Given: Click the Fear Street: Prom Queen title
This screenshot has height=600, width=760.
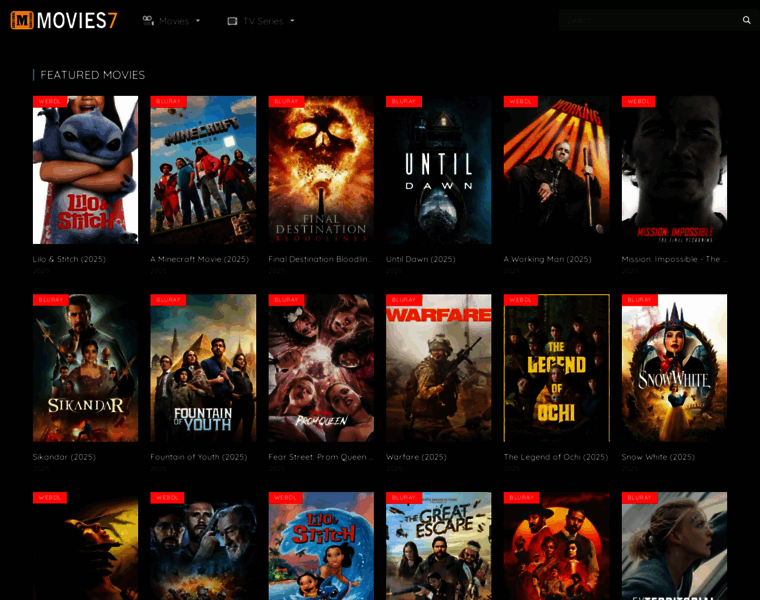Looking at the screenshot, I should coord(320,457).
